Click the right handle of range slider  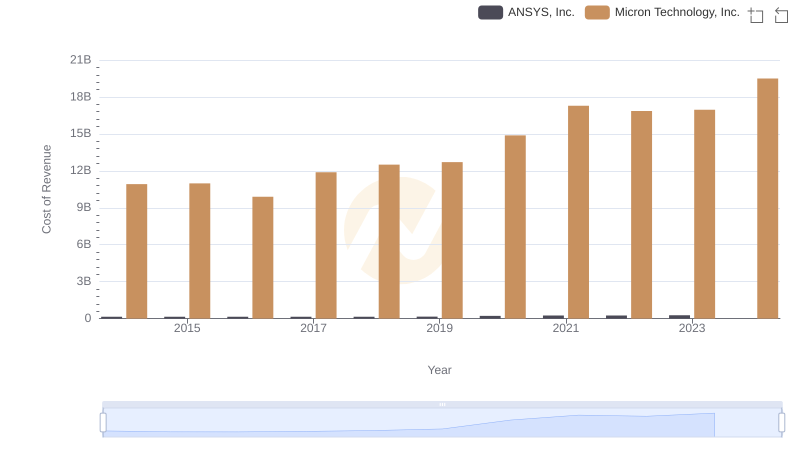click(x=781, y=422)
